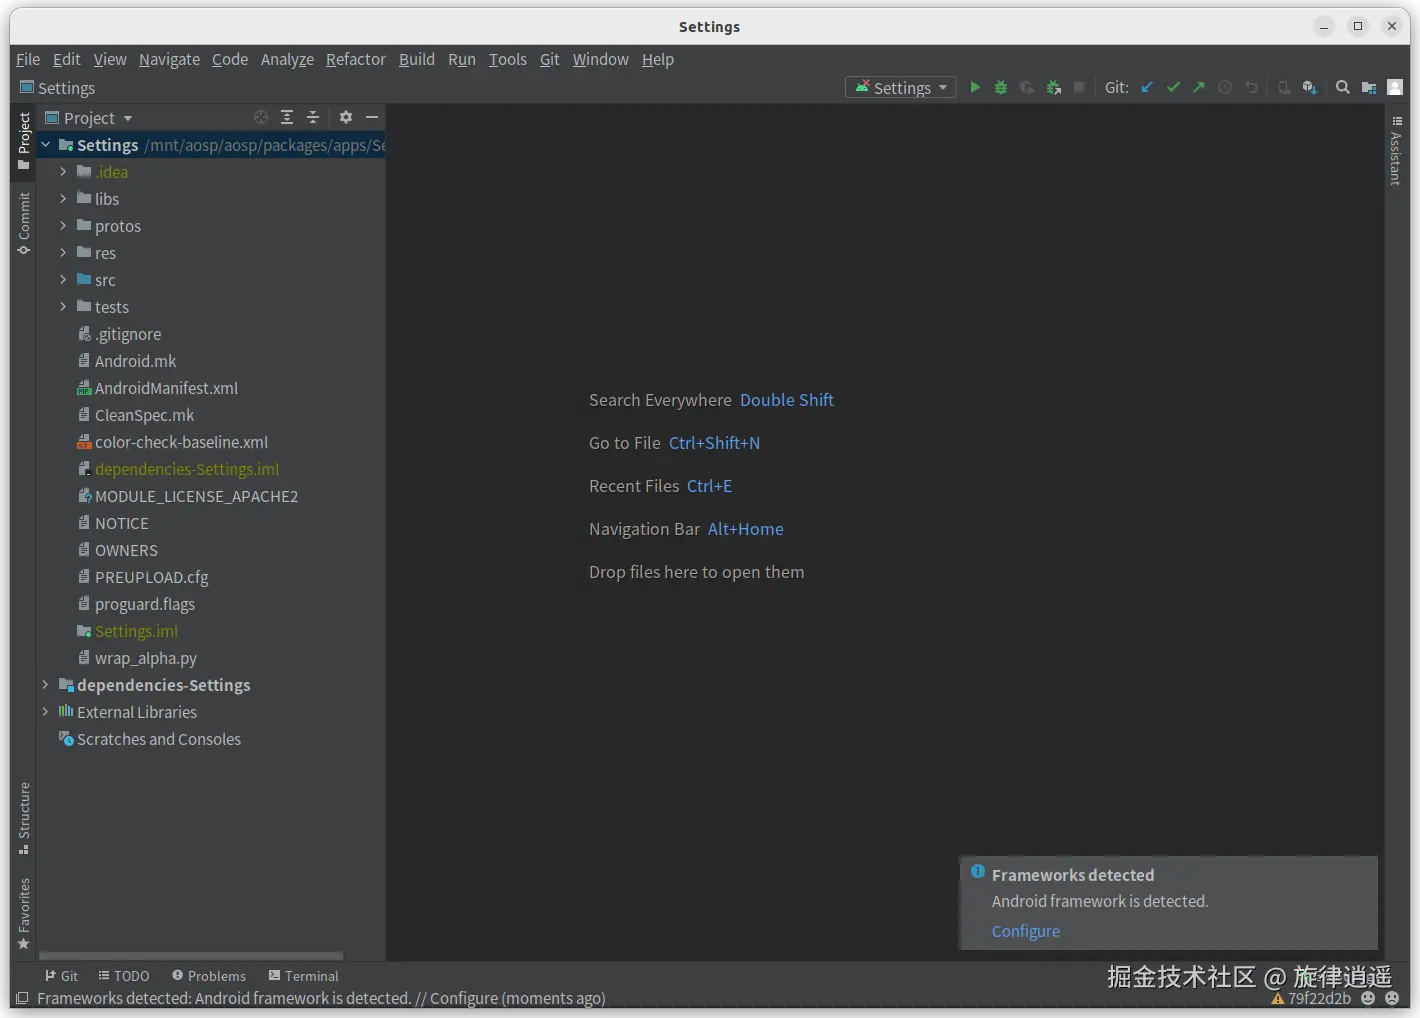Expand the src folder in the tree
1420x1018 pixels.
point(63,280)
